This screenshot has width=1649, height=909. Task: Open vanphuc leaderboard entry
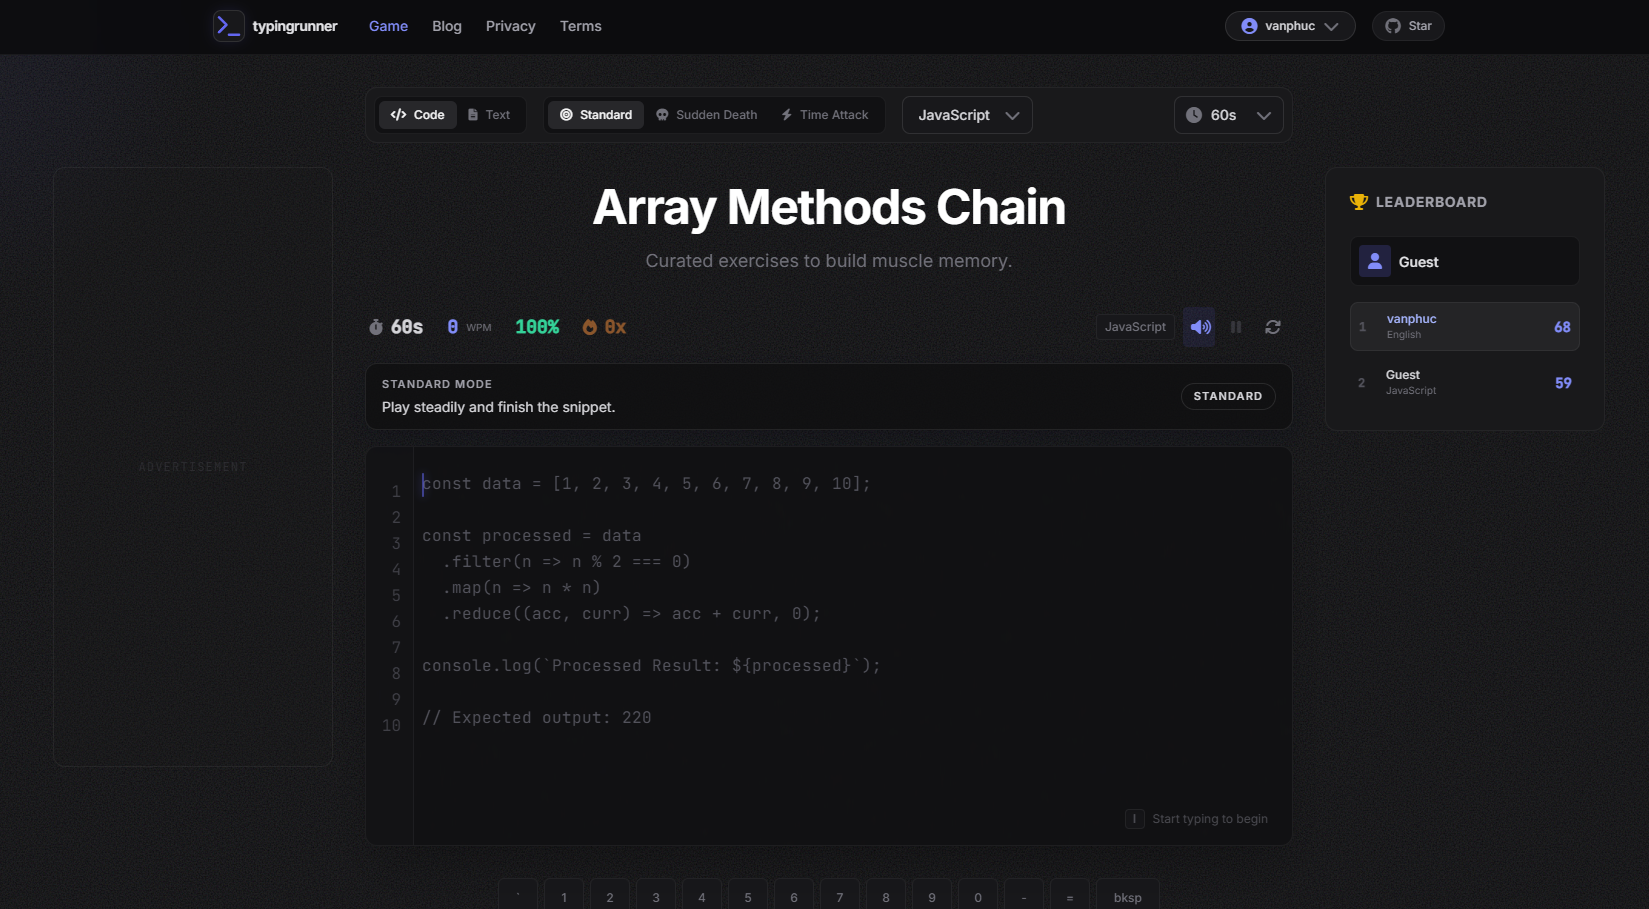coord(1465,326)
